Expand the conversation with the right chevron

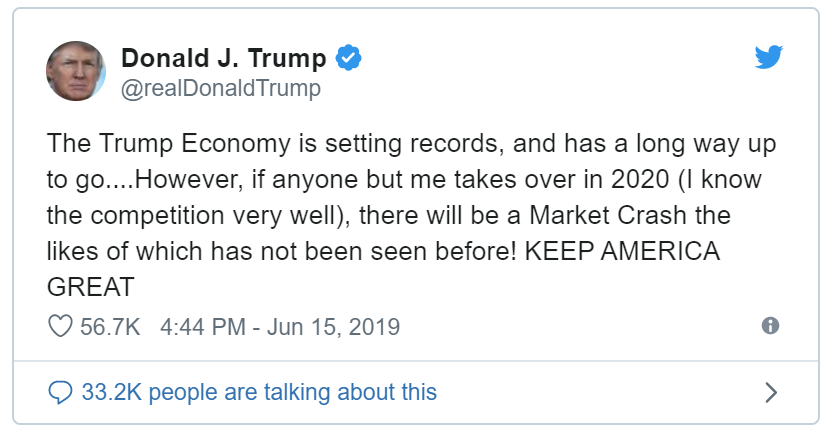[770, 391]
